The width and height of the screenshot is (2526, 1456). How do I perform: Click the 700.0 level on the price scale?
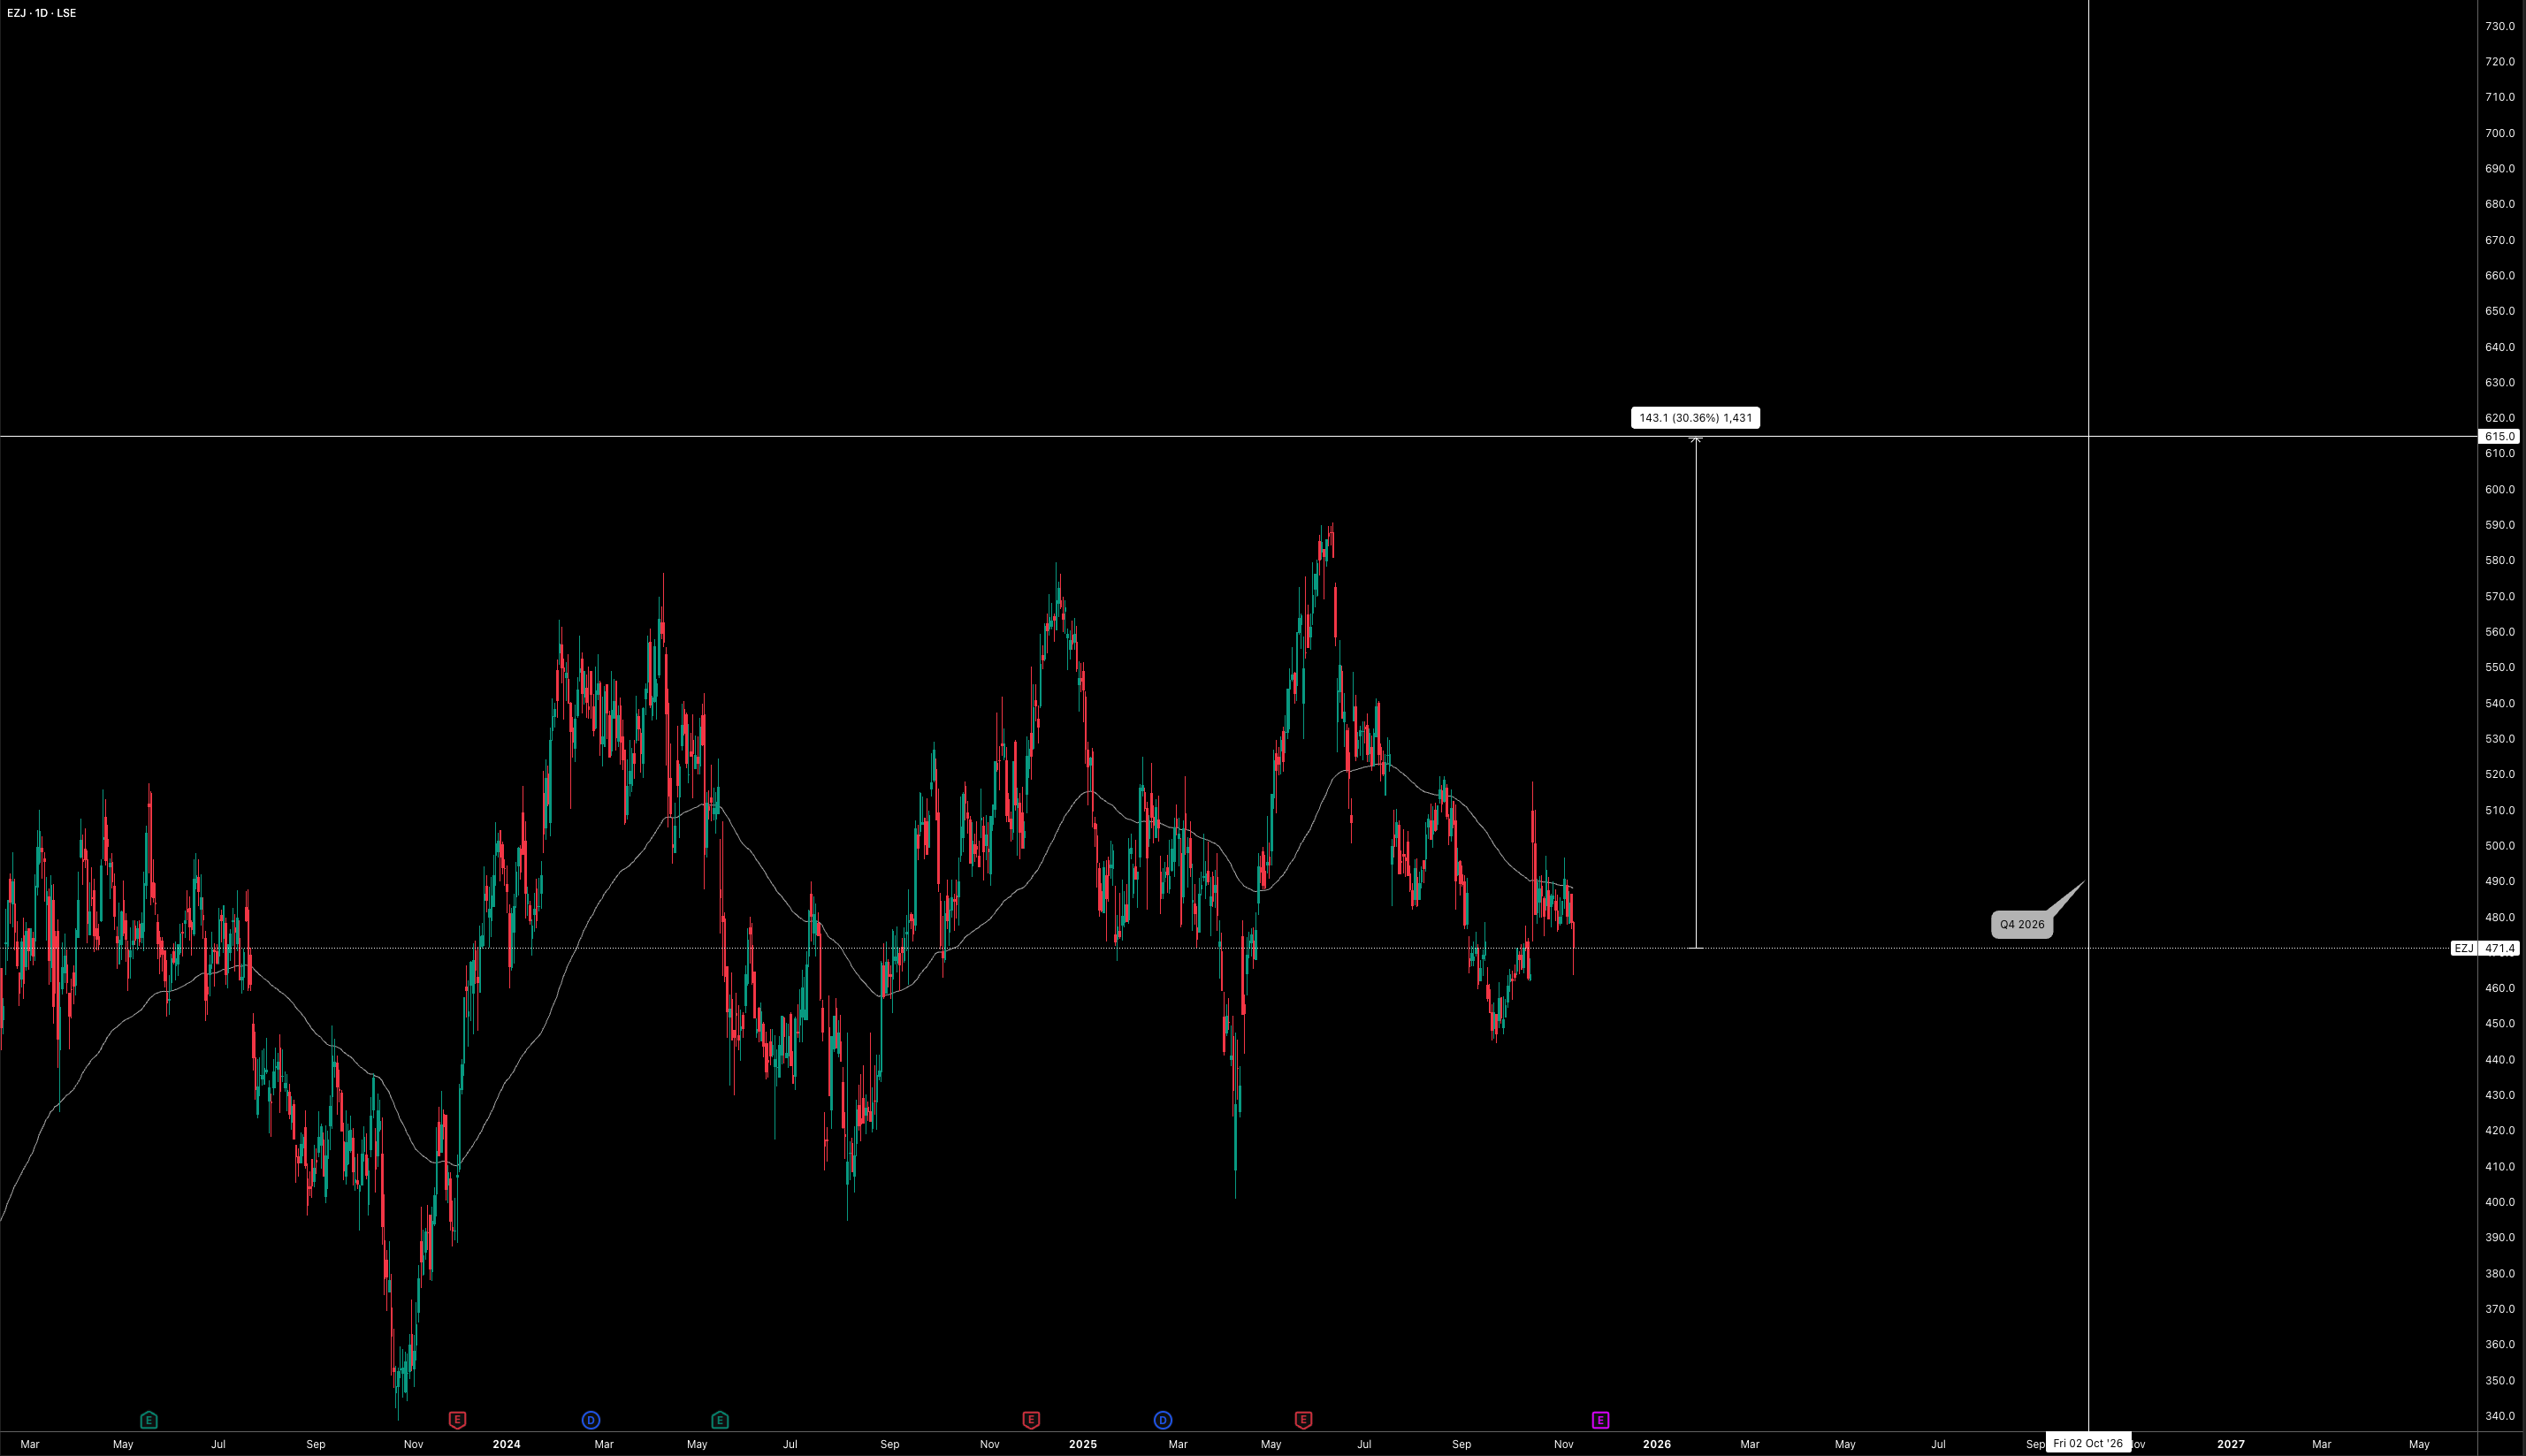(2499, 133)
